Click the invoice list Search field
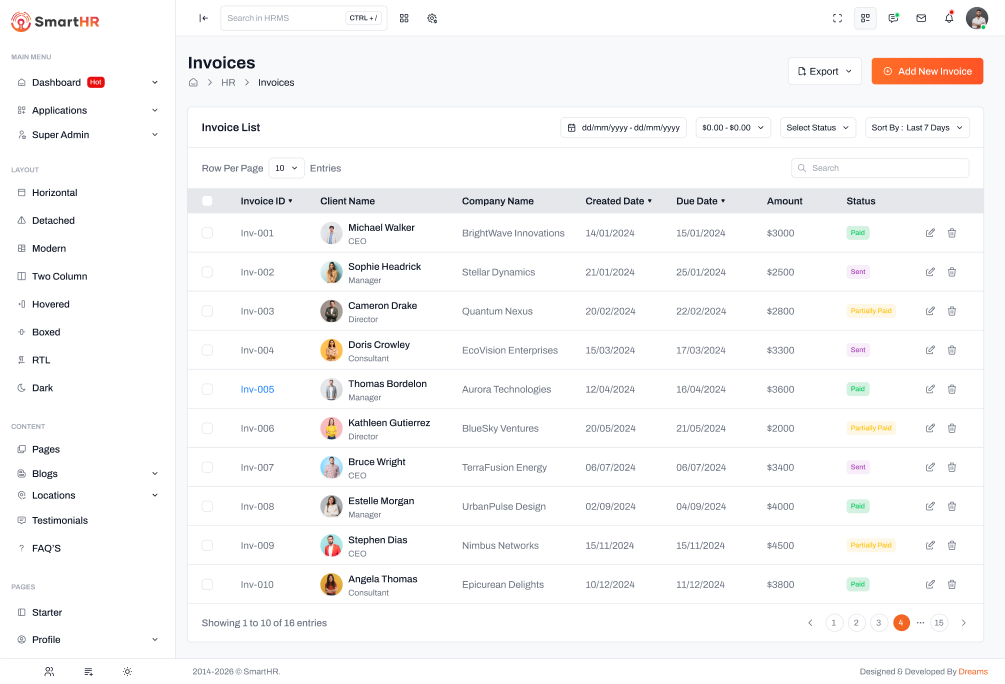 pyautogui.click(x=880, y=168)
